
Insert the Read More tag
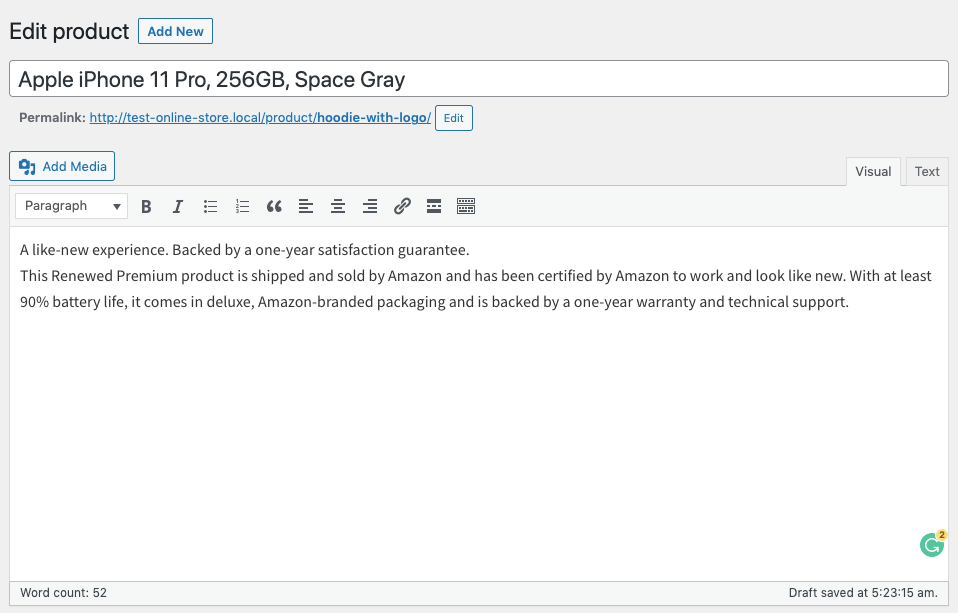click(434, 207)
